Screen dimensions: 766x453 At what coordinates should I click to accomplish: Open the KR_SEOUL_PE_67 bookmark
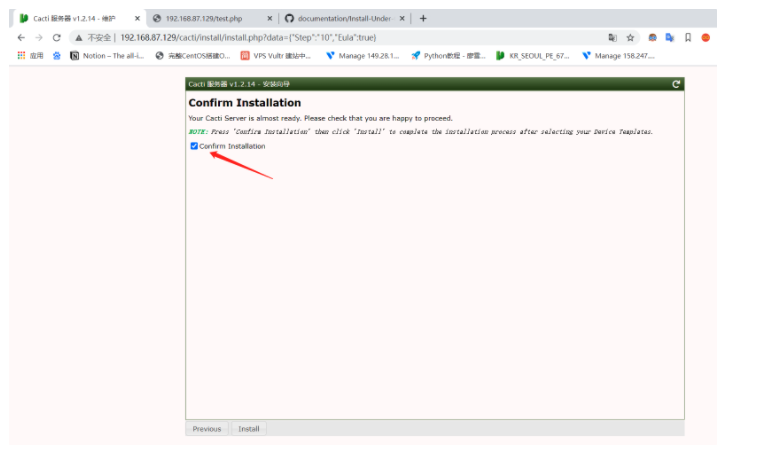pos(533,56)
